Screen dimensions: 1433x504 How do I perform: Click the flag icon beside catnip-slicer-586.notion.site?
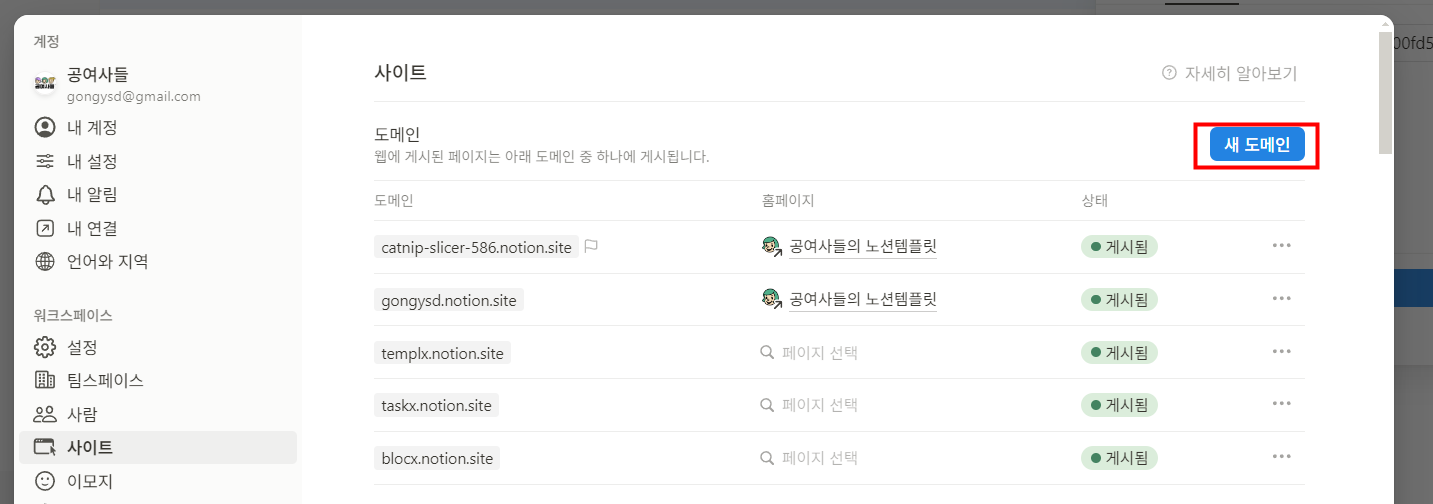point(591,247)
